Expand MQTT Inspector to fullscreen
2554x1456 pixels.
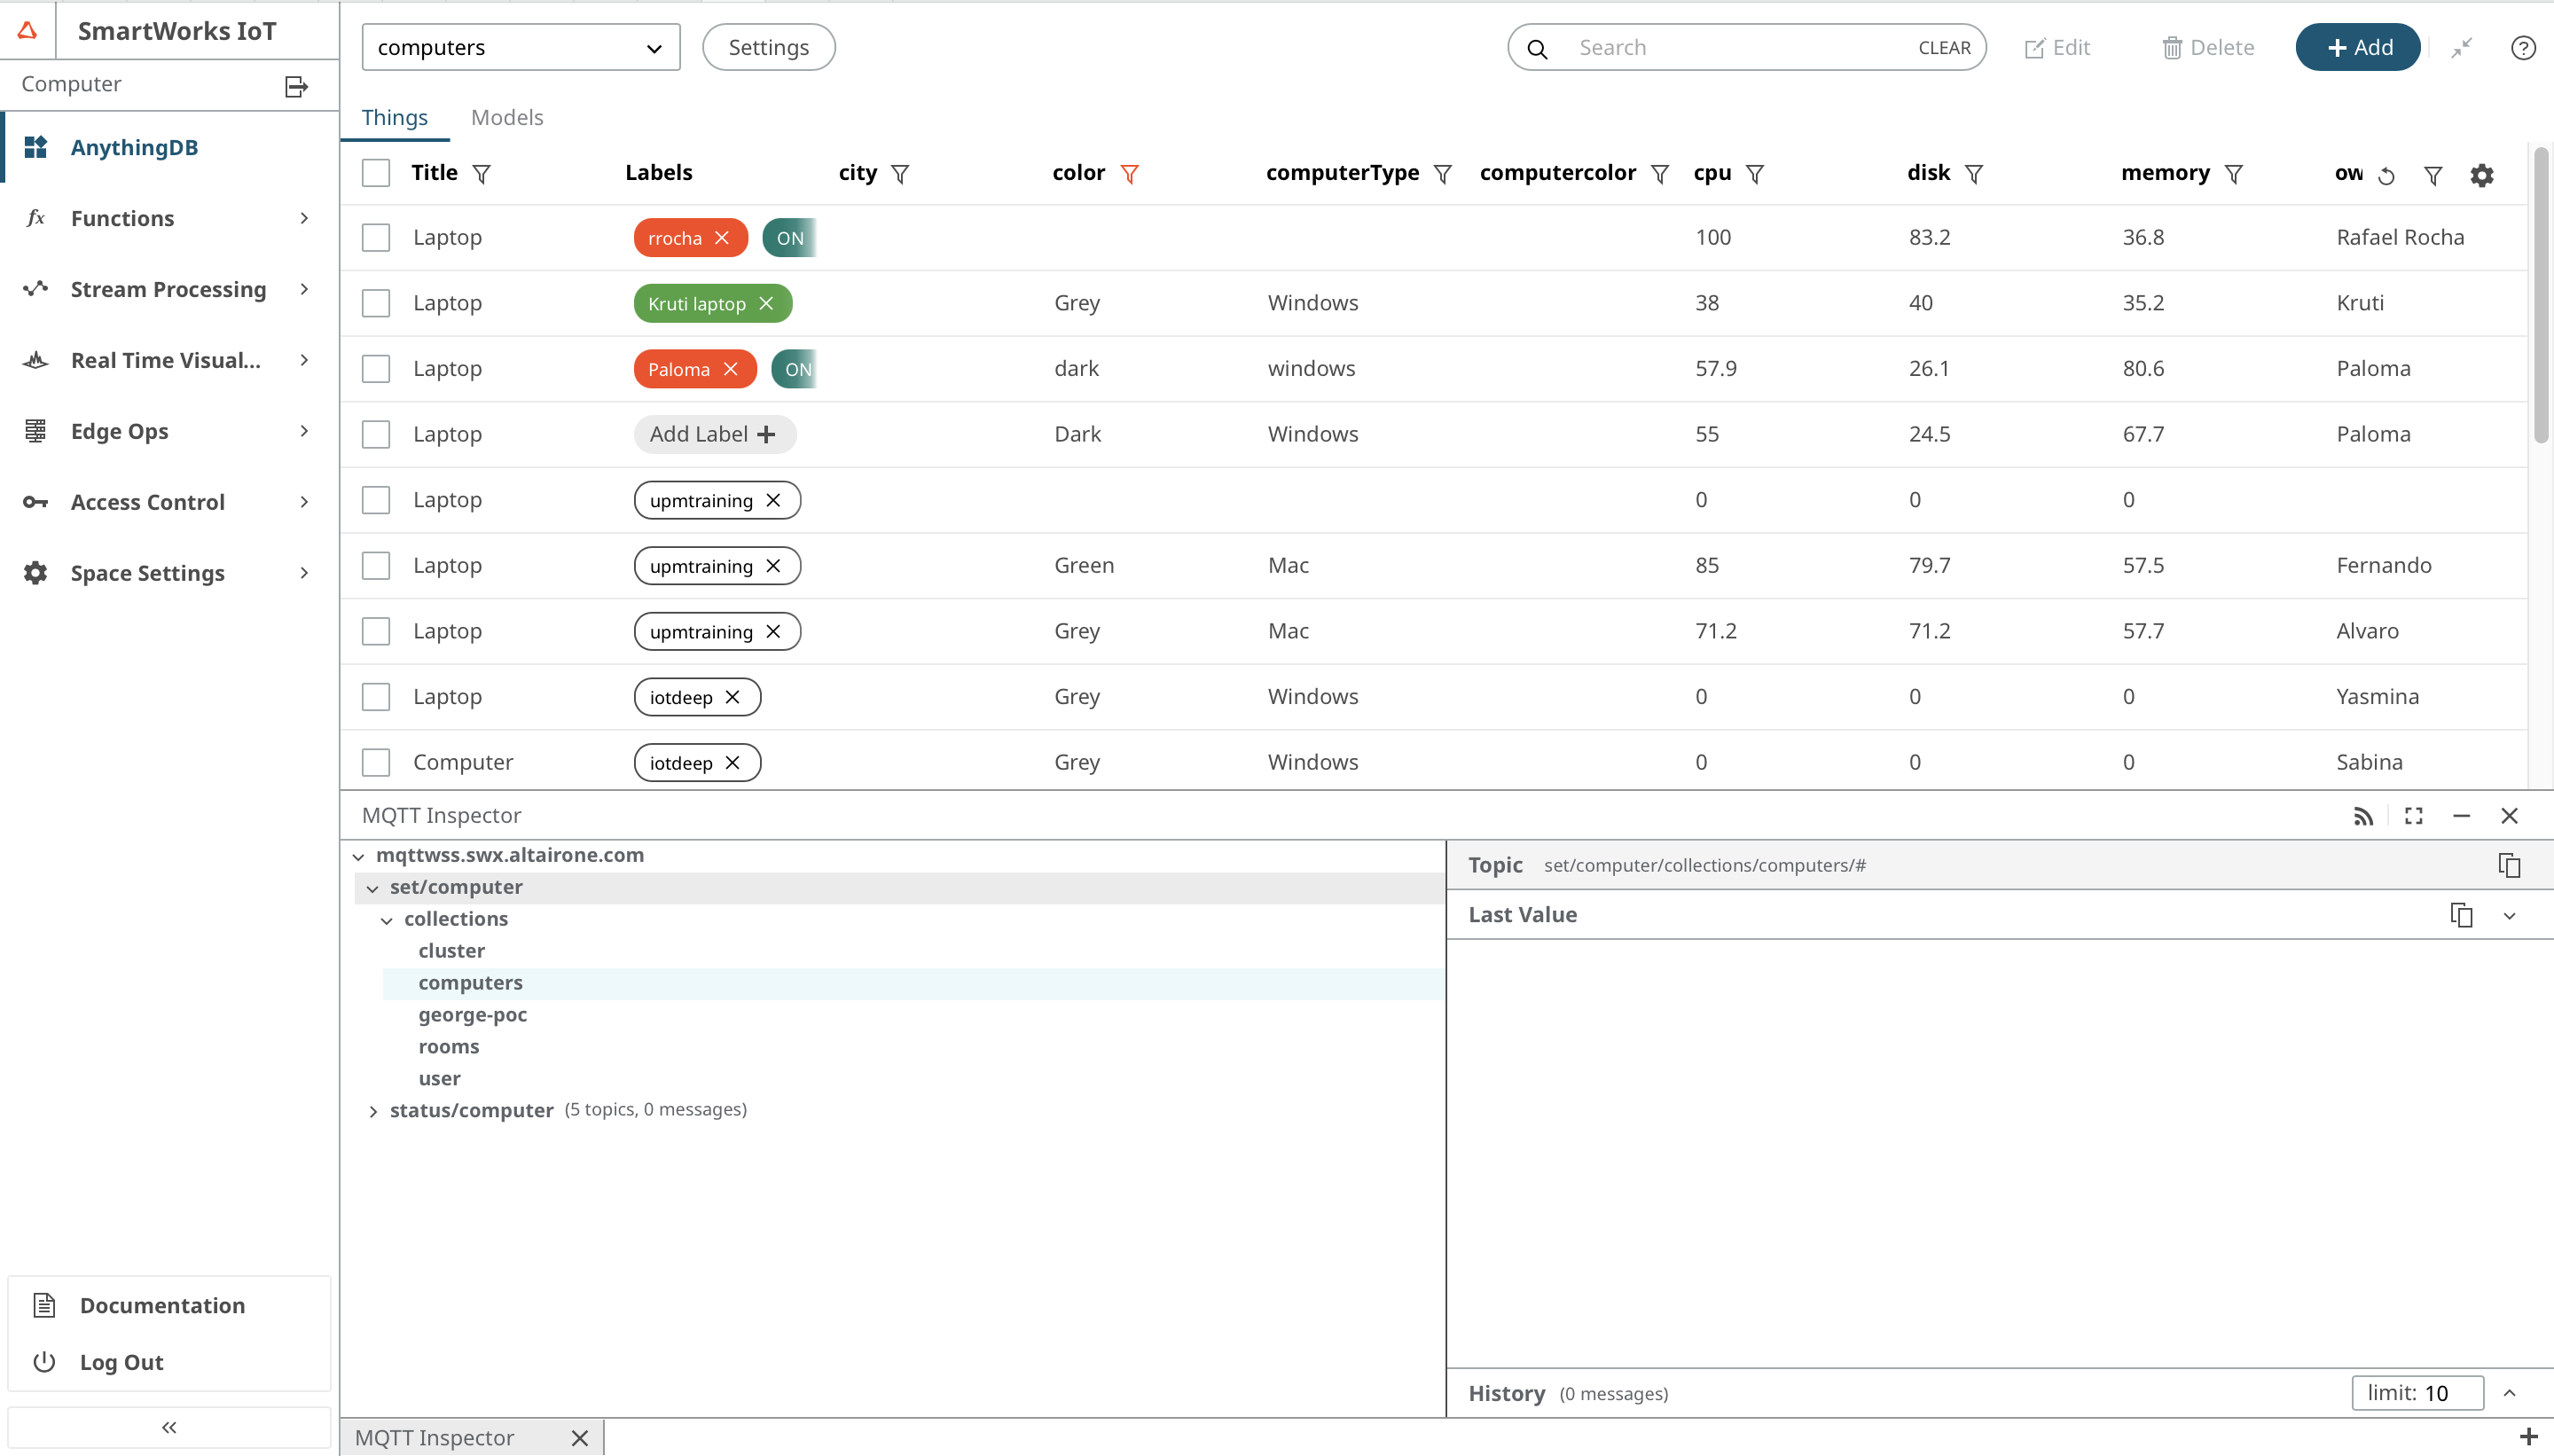point(2412,815)
